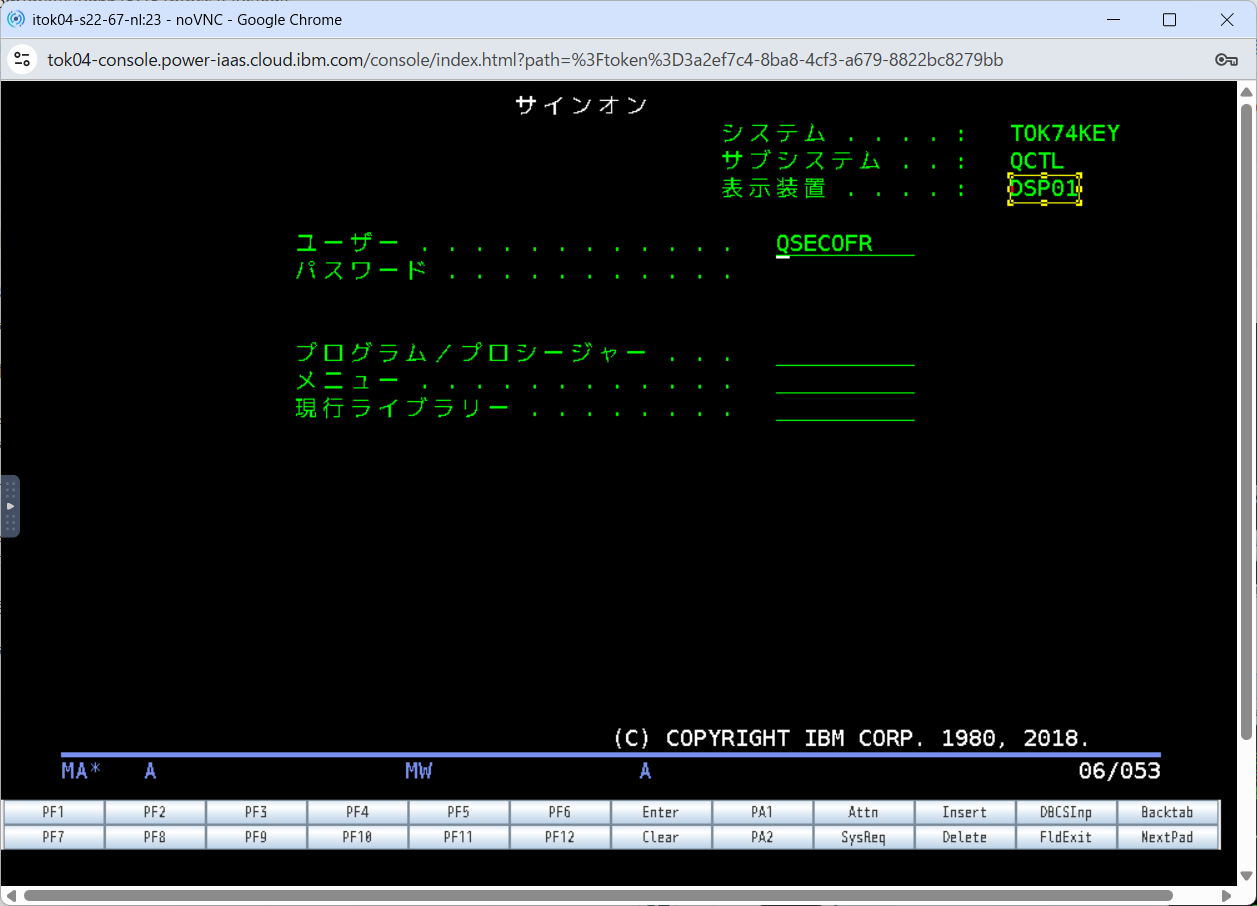1257x906 pixels.
Task: Click the Attn keypad button
Action: click(x=863, y=812)
